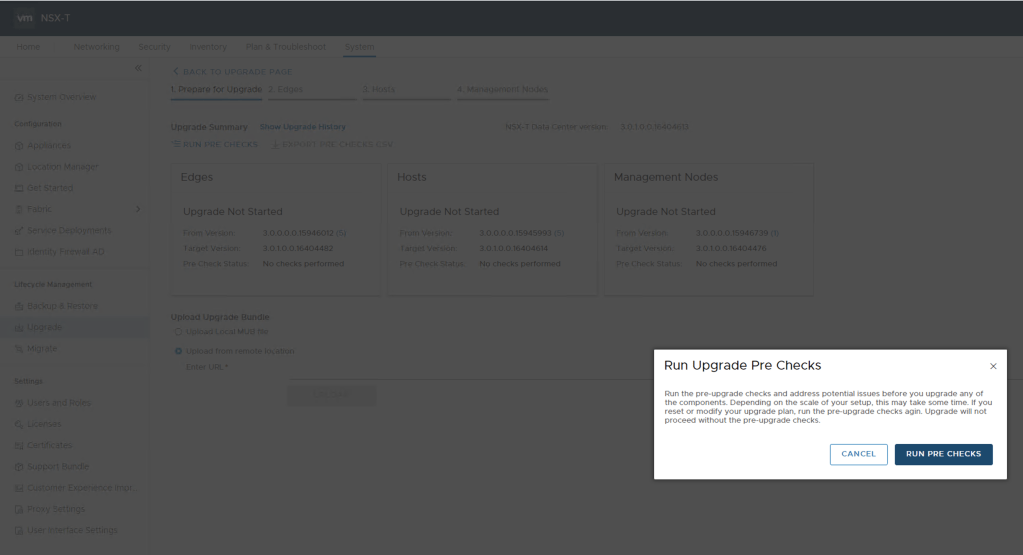Click the VMware NSX-T logo icon
The image size is (1023, 555).
coord(25,18)
